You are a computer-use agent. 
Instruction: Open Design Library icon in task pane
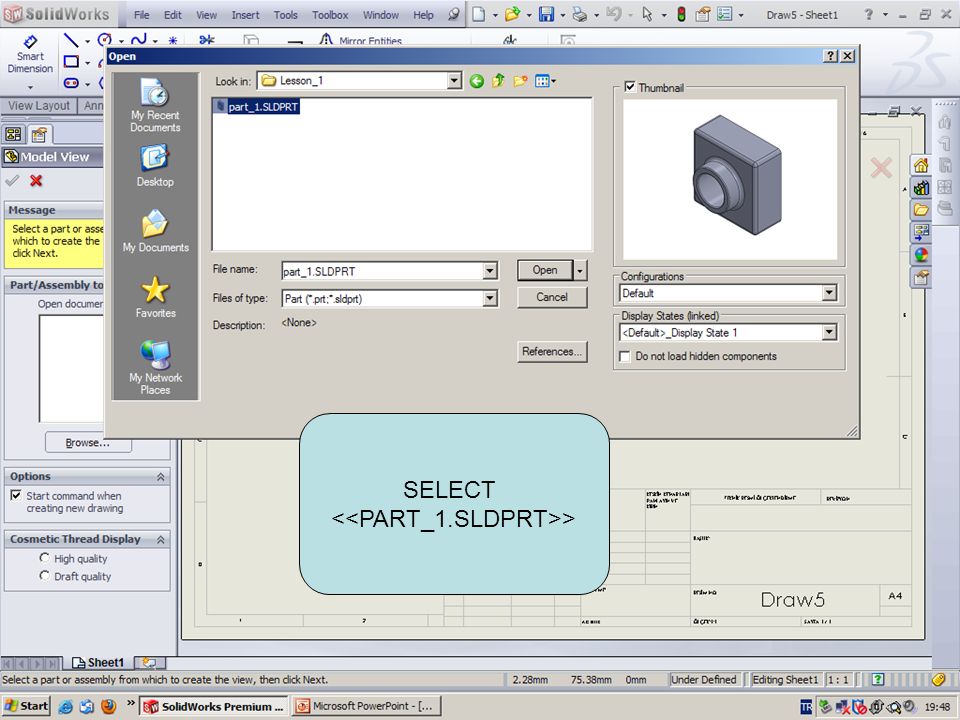(x=921, y=187)
